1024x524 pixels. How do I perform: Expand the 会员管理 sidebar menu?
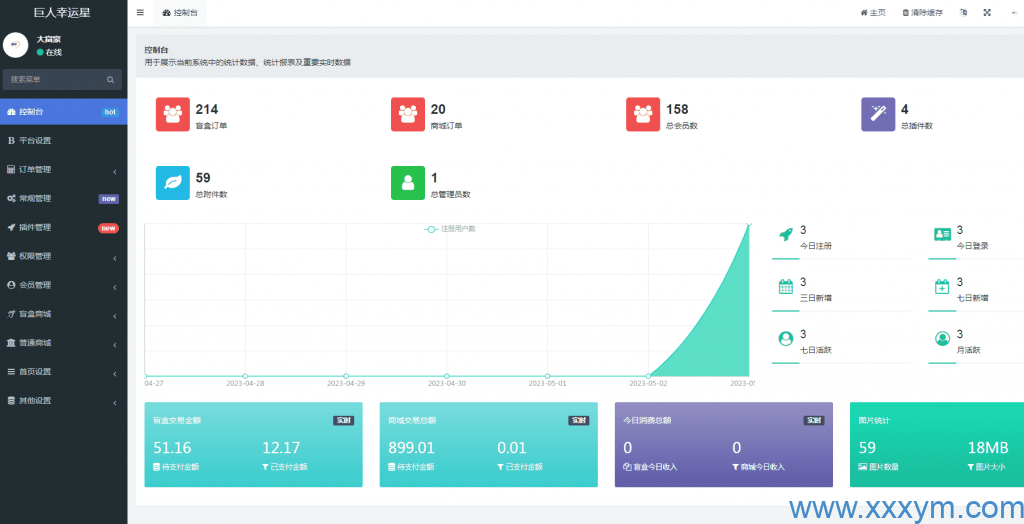[x=63, y=285]
